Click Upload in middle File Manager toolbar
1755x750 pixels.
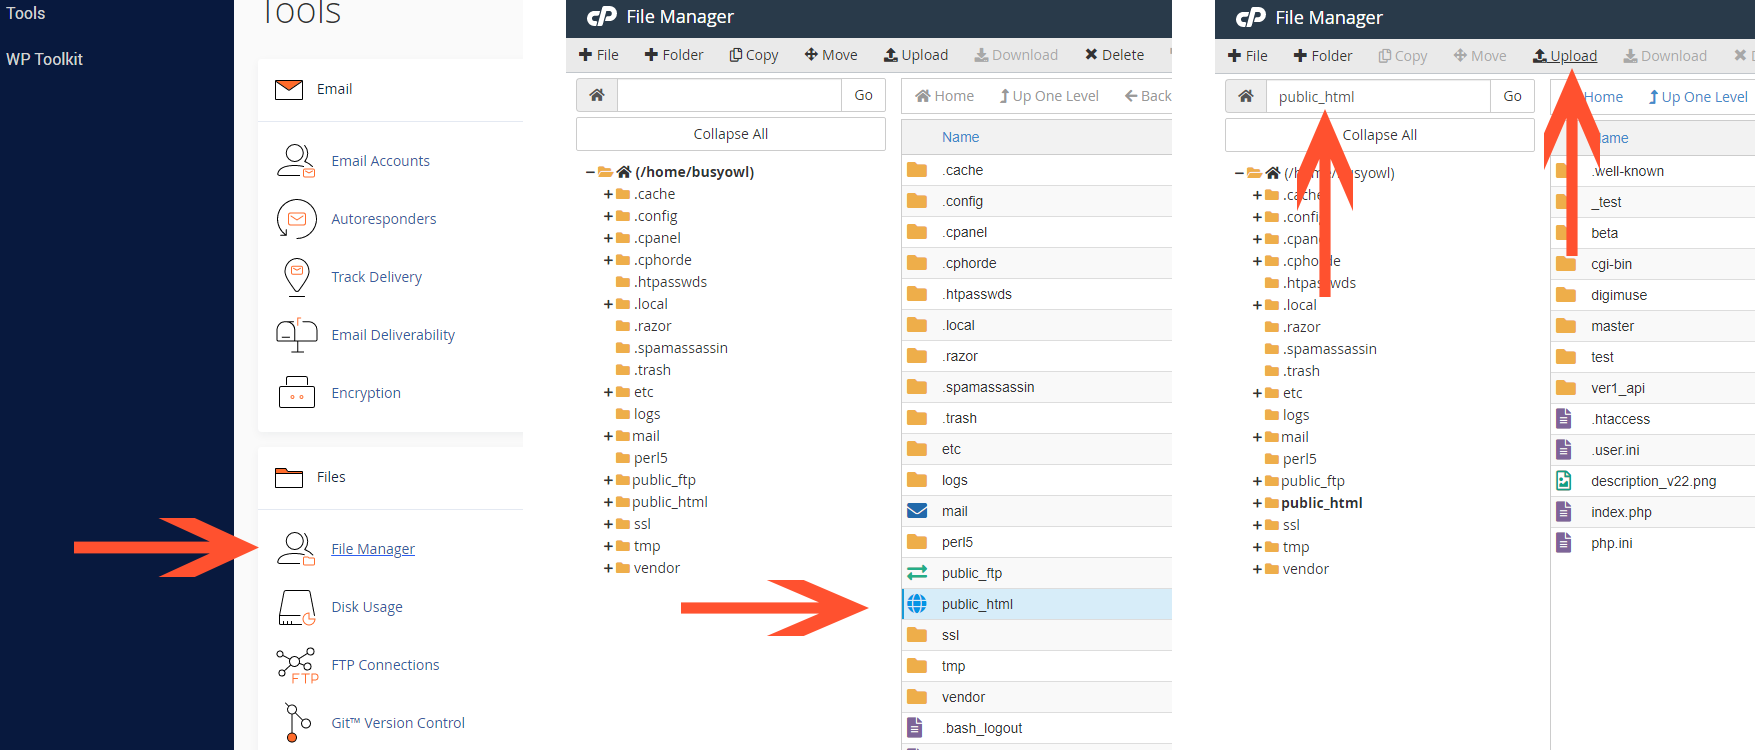point(916,55)
